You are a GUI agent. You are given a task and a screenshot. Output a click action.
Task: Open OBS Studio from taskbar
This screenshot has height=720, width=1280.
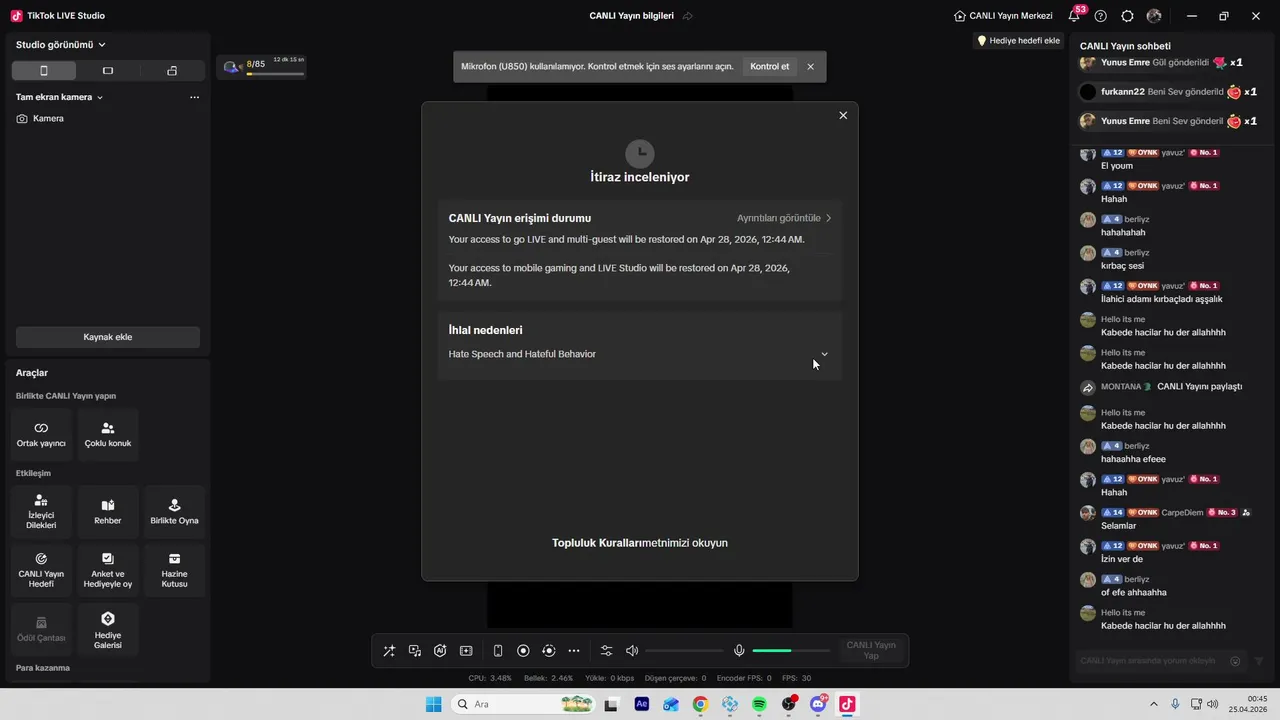(789, 704)
